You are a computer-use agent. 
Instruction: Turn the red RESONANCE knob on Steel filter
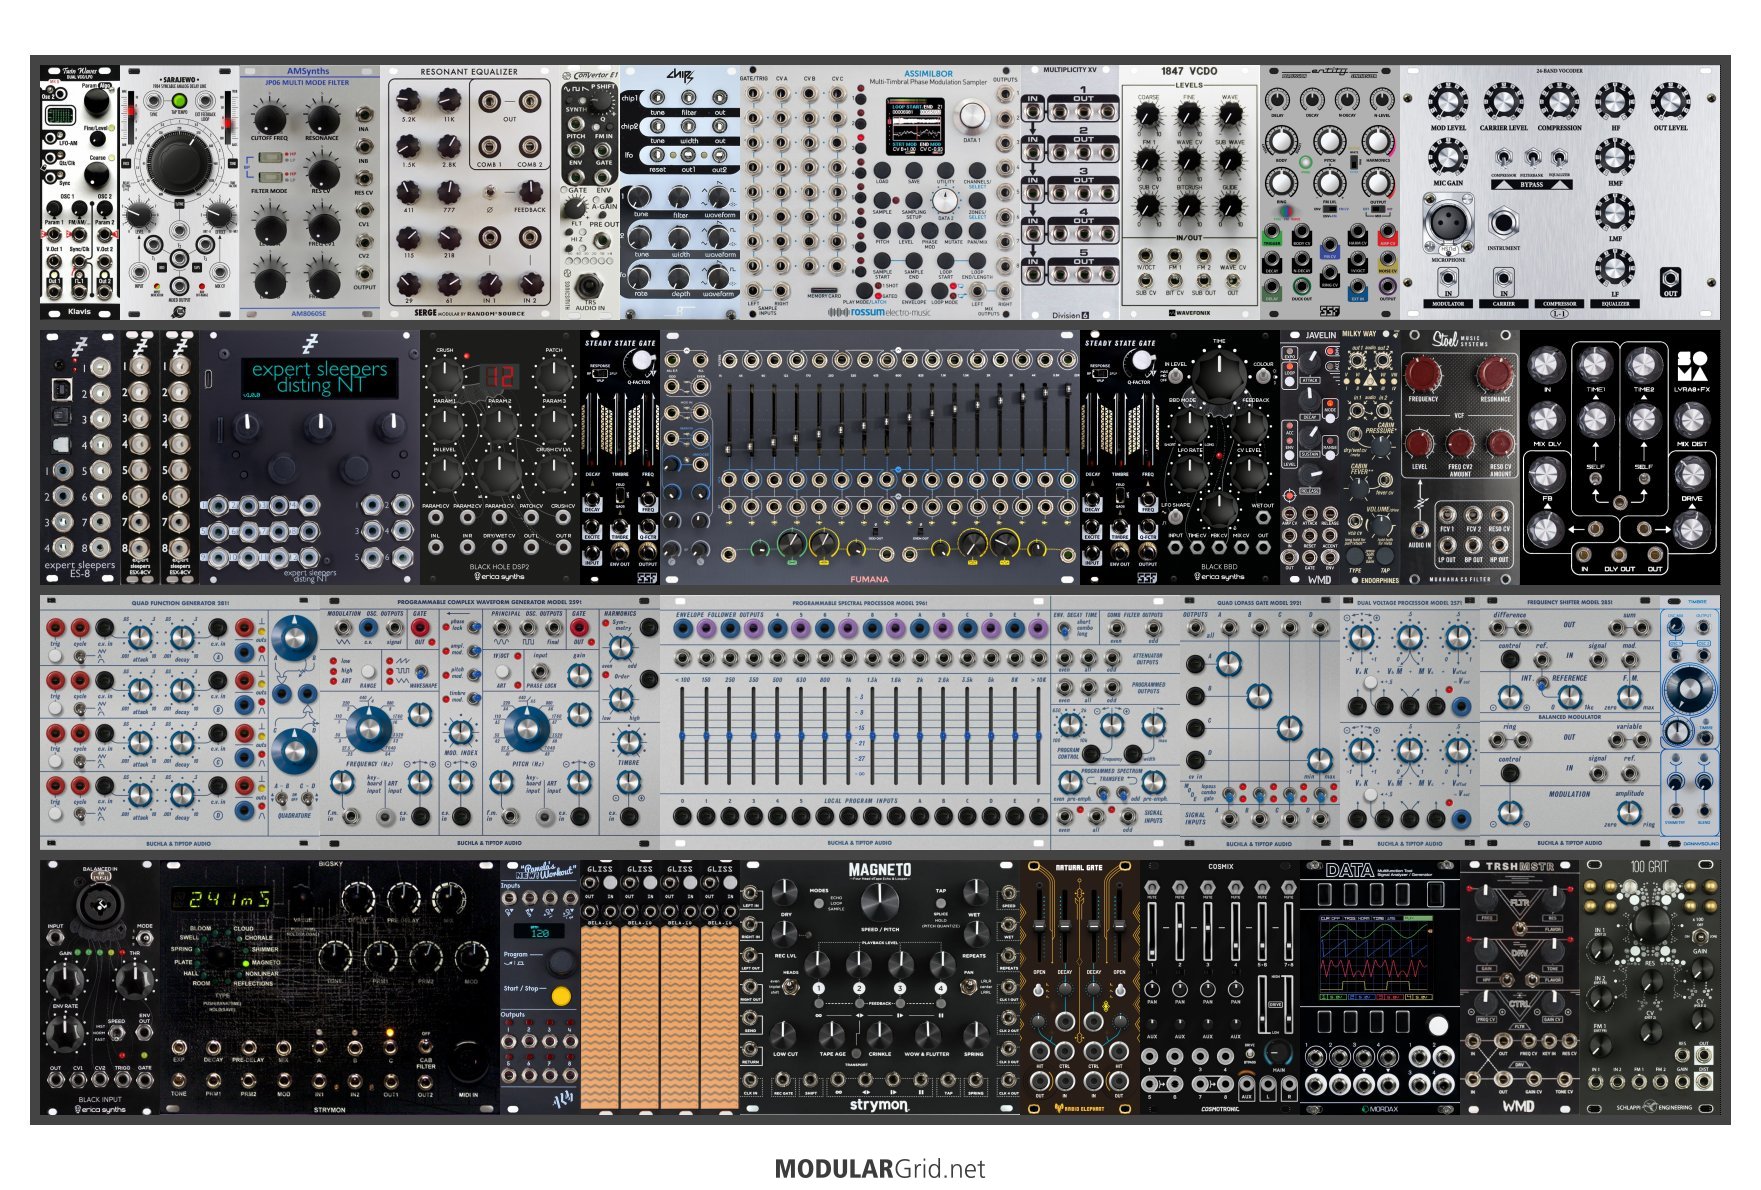1494,374
